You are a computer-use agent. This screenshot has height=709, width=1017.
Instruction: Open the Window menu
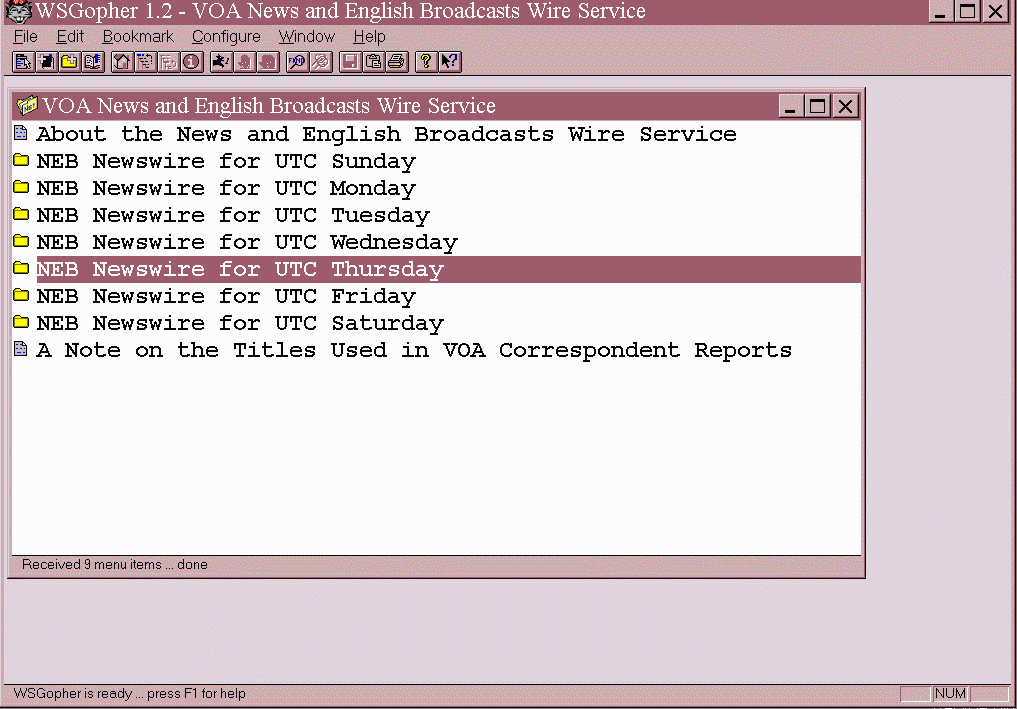(x=307, y=37)
